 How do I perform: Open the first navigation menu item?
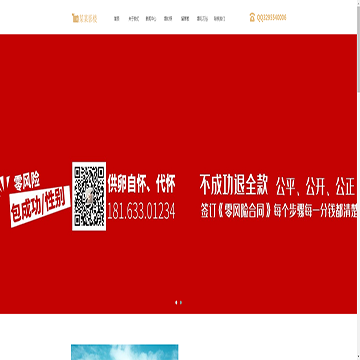click(x=116, y=19)
